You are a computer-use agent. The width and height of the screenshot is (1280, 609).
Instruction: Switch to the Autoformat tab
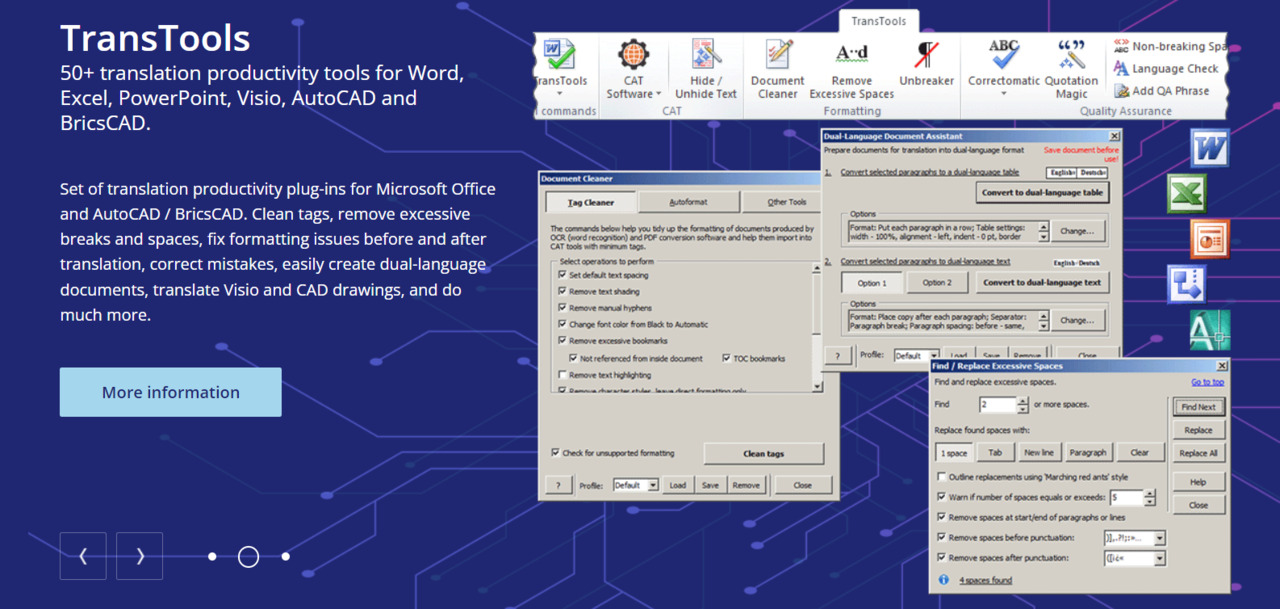[x=688, y=202]
